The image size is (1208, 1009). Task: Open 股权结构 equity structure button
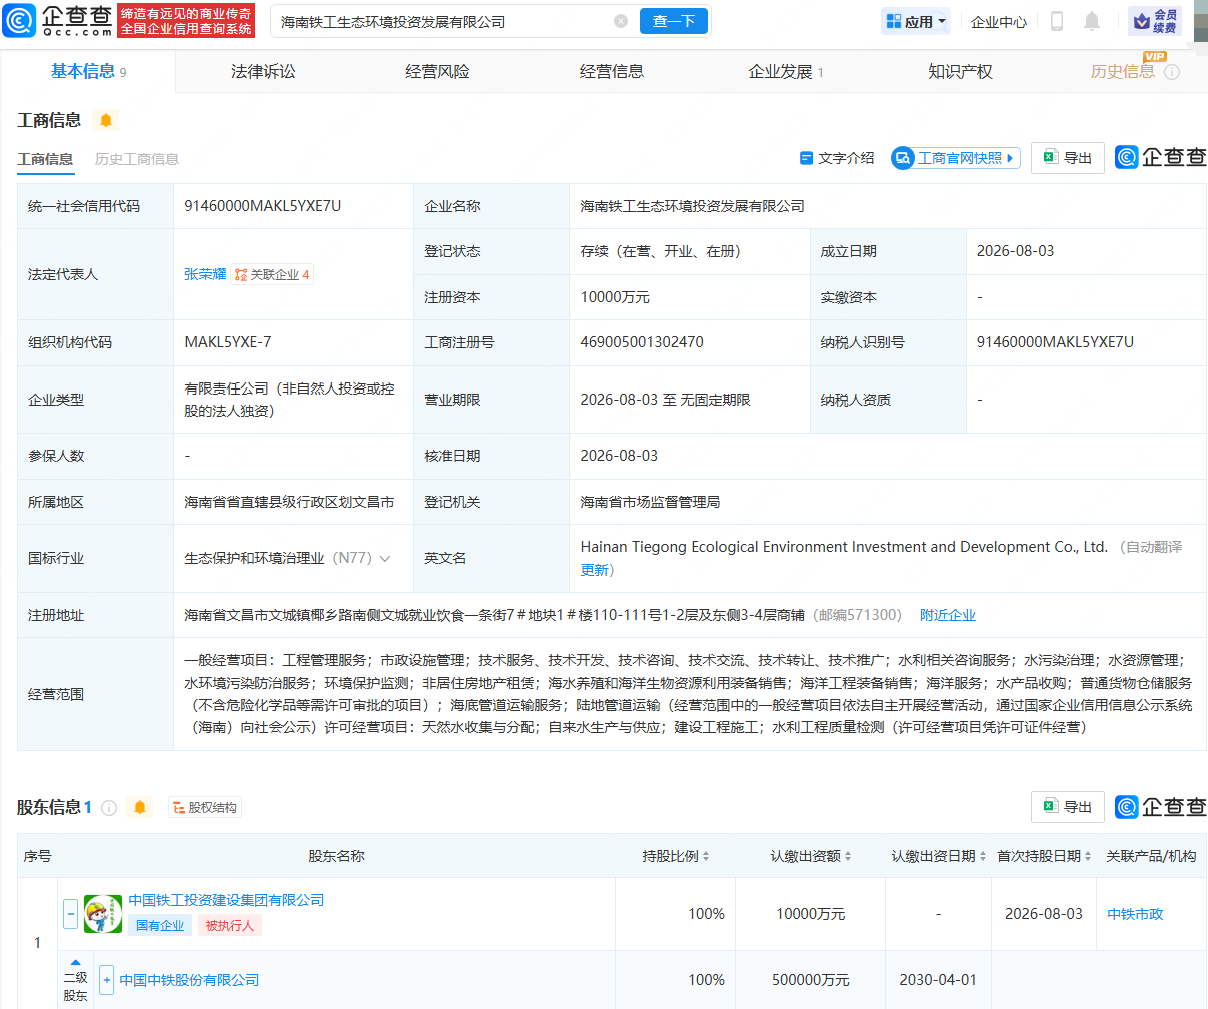[204, 807]
